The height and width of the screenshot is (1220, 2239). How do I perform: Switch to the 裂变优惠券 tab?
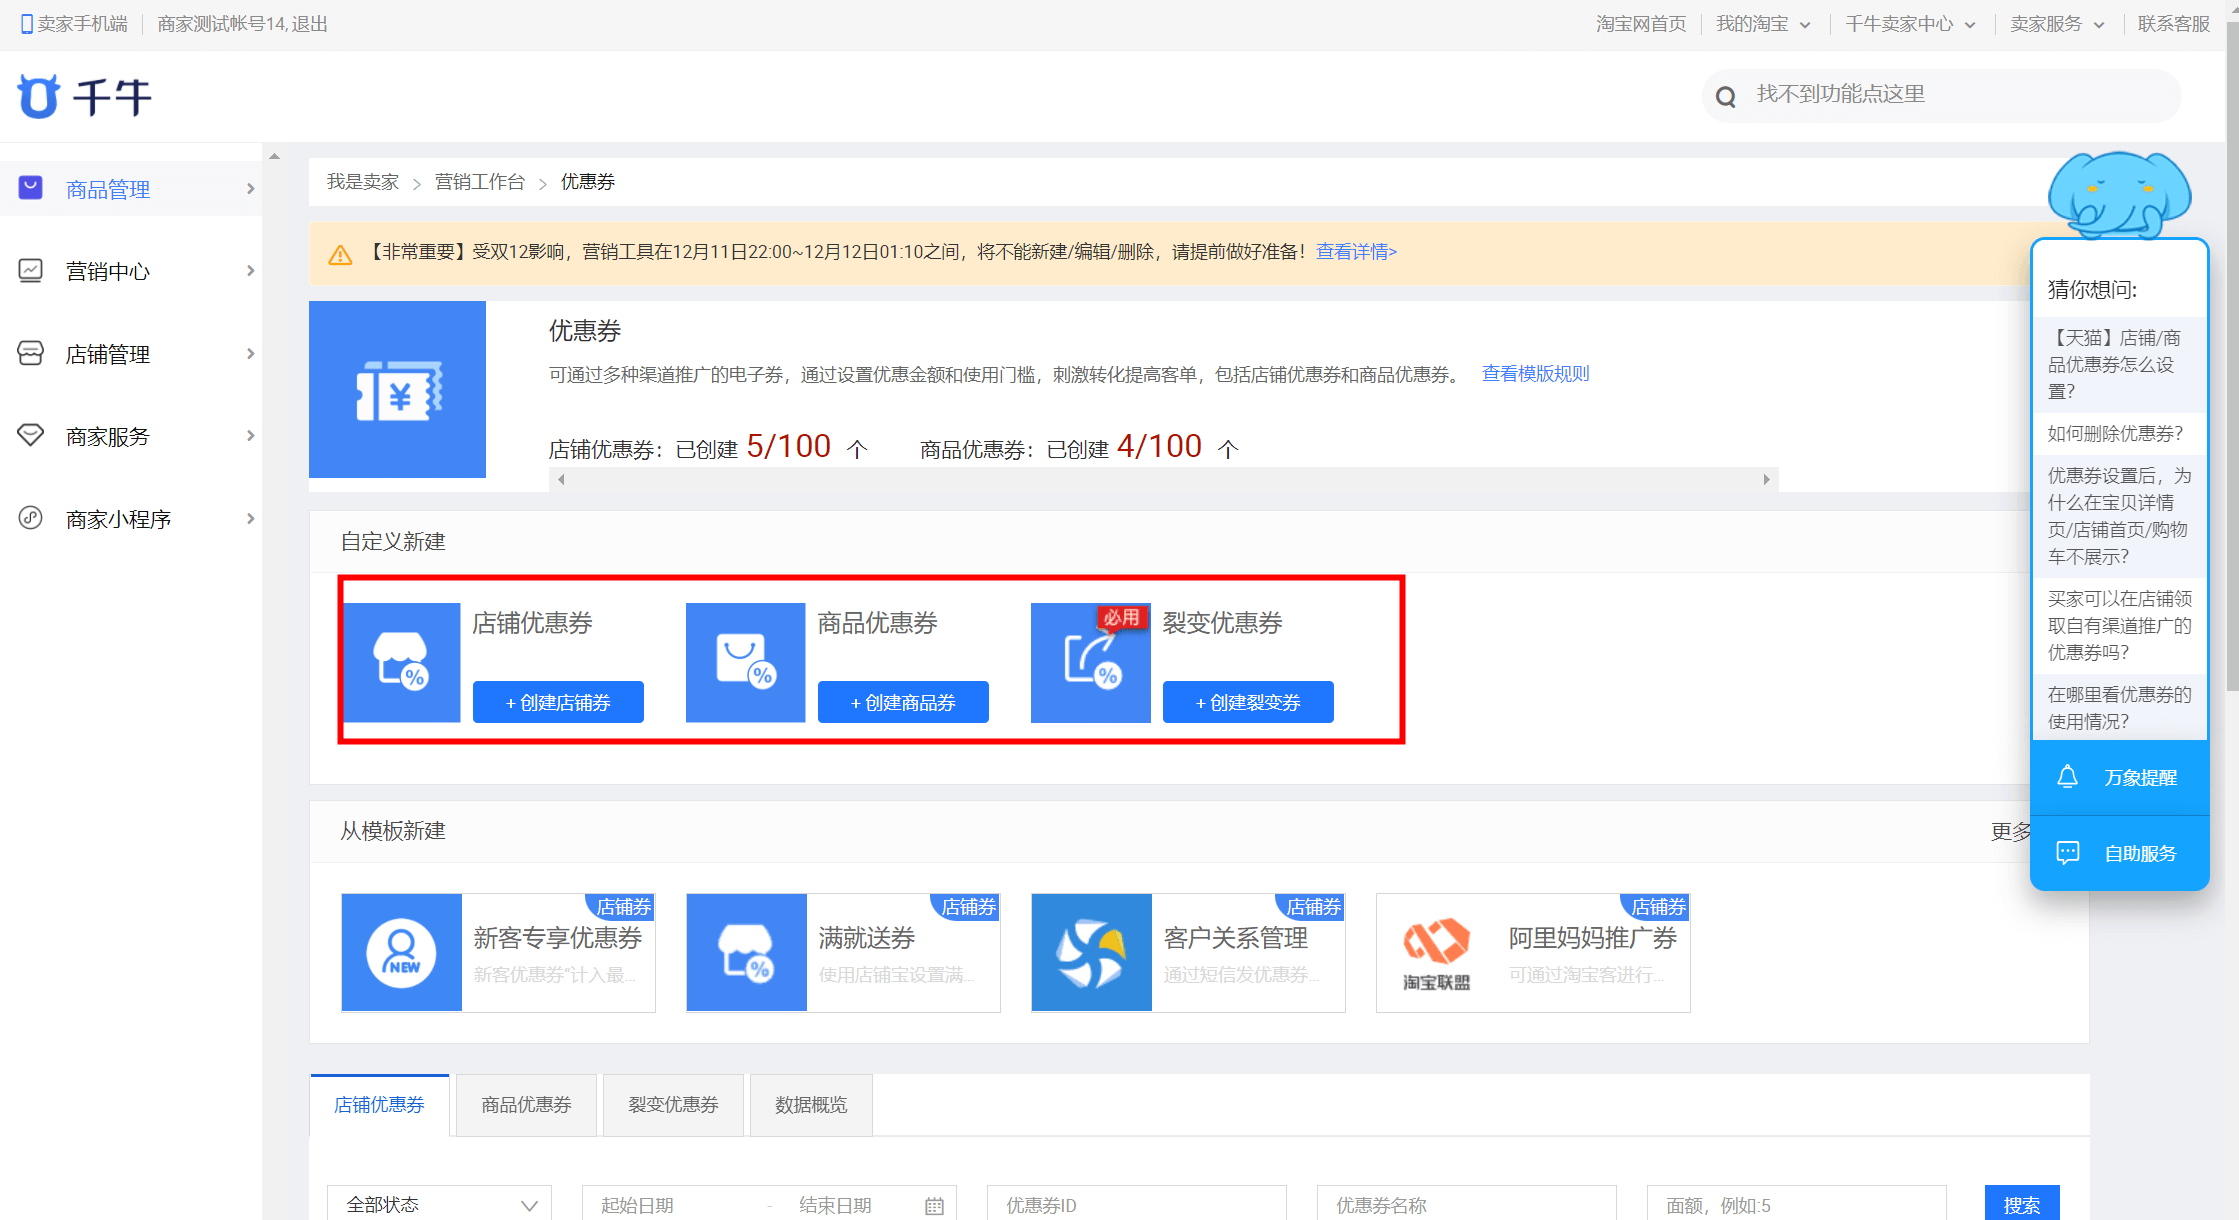[673, 1104]
